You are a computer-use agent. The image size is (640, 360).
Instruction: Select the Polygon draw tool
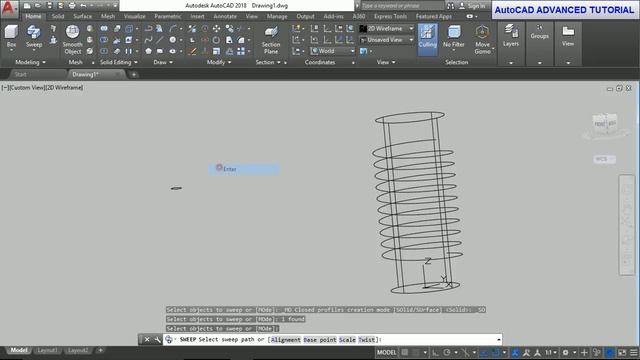pyautogui.click(x=148, y=51)
